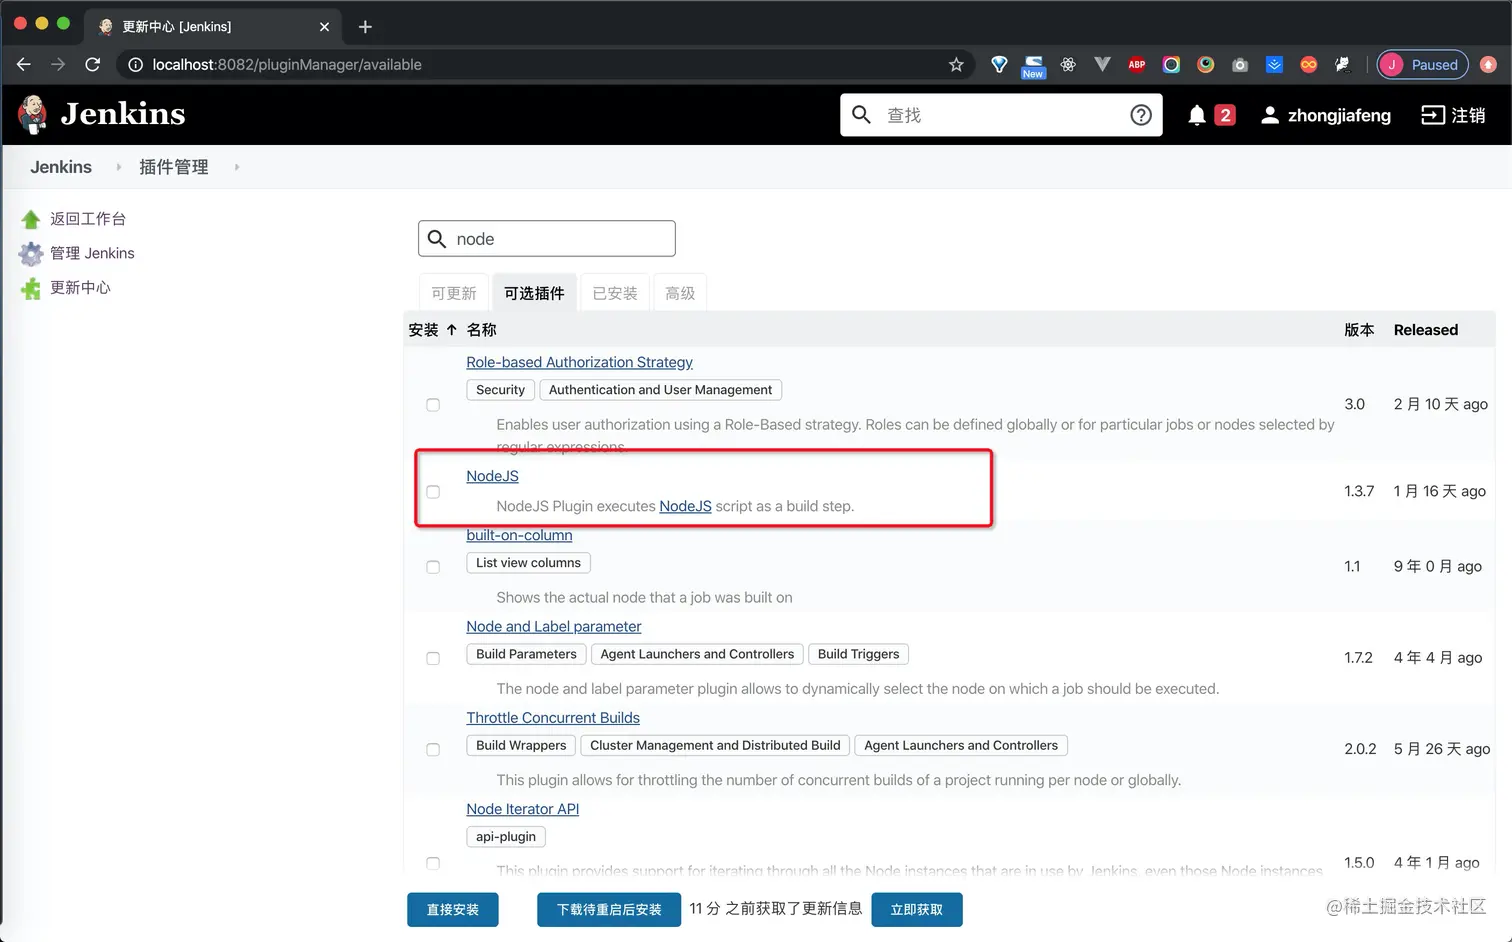Open the Throttle Concurrent Builds link
The image size is (1512, 942).
tap(553, 717)
